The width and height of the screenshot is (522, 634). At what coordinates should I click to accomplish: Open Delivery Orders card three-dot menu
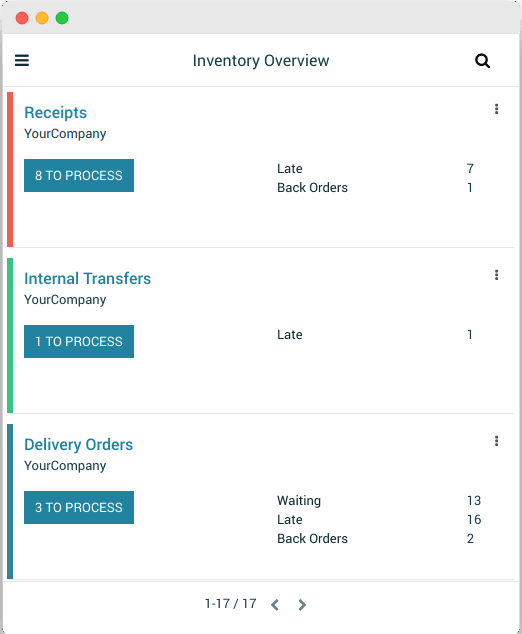click(x=496, y=441)
